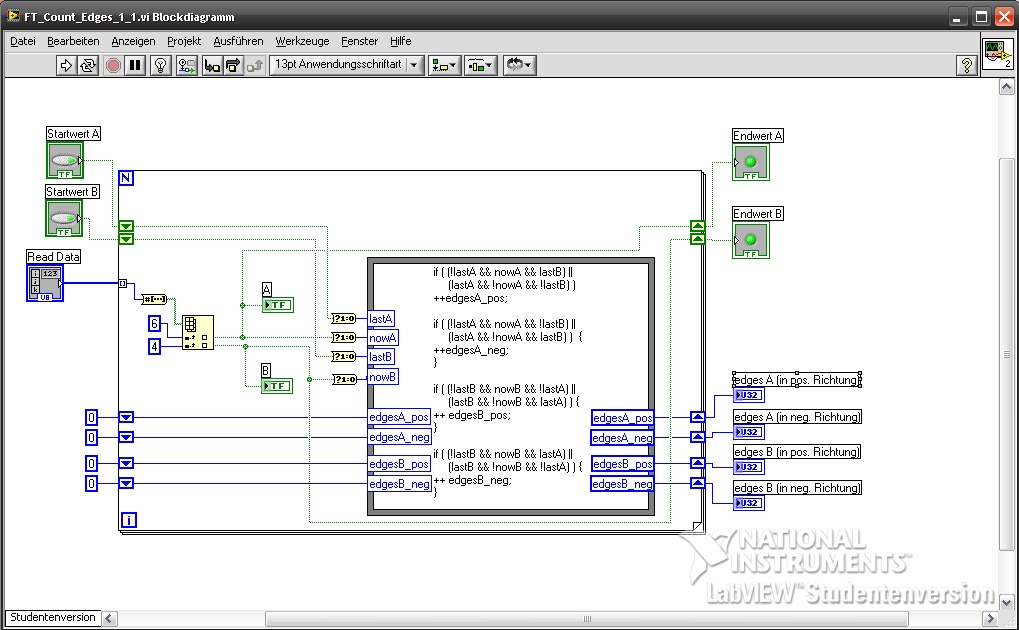Click the Startwert A boolean terminal
1019x630 pixels.
(x=65, y=160)
